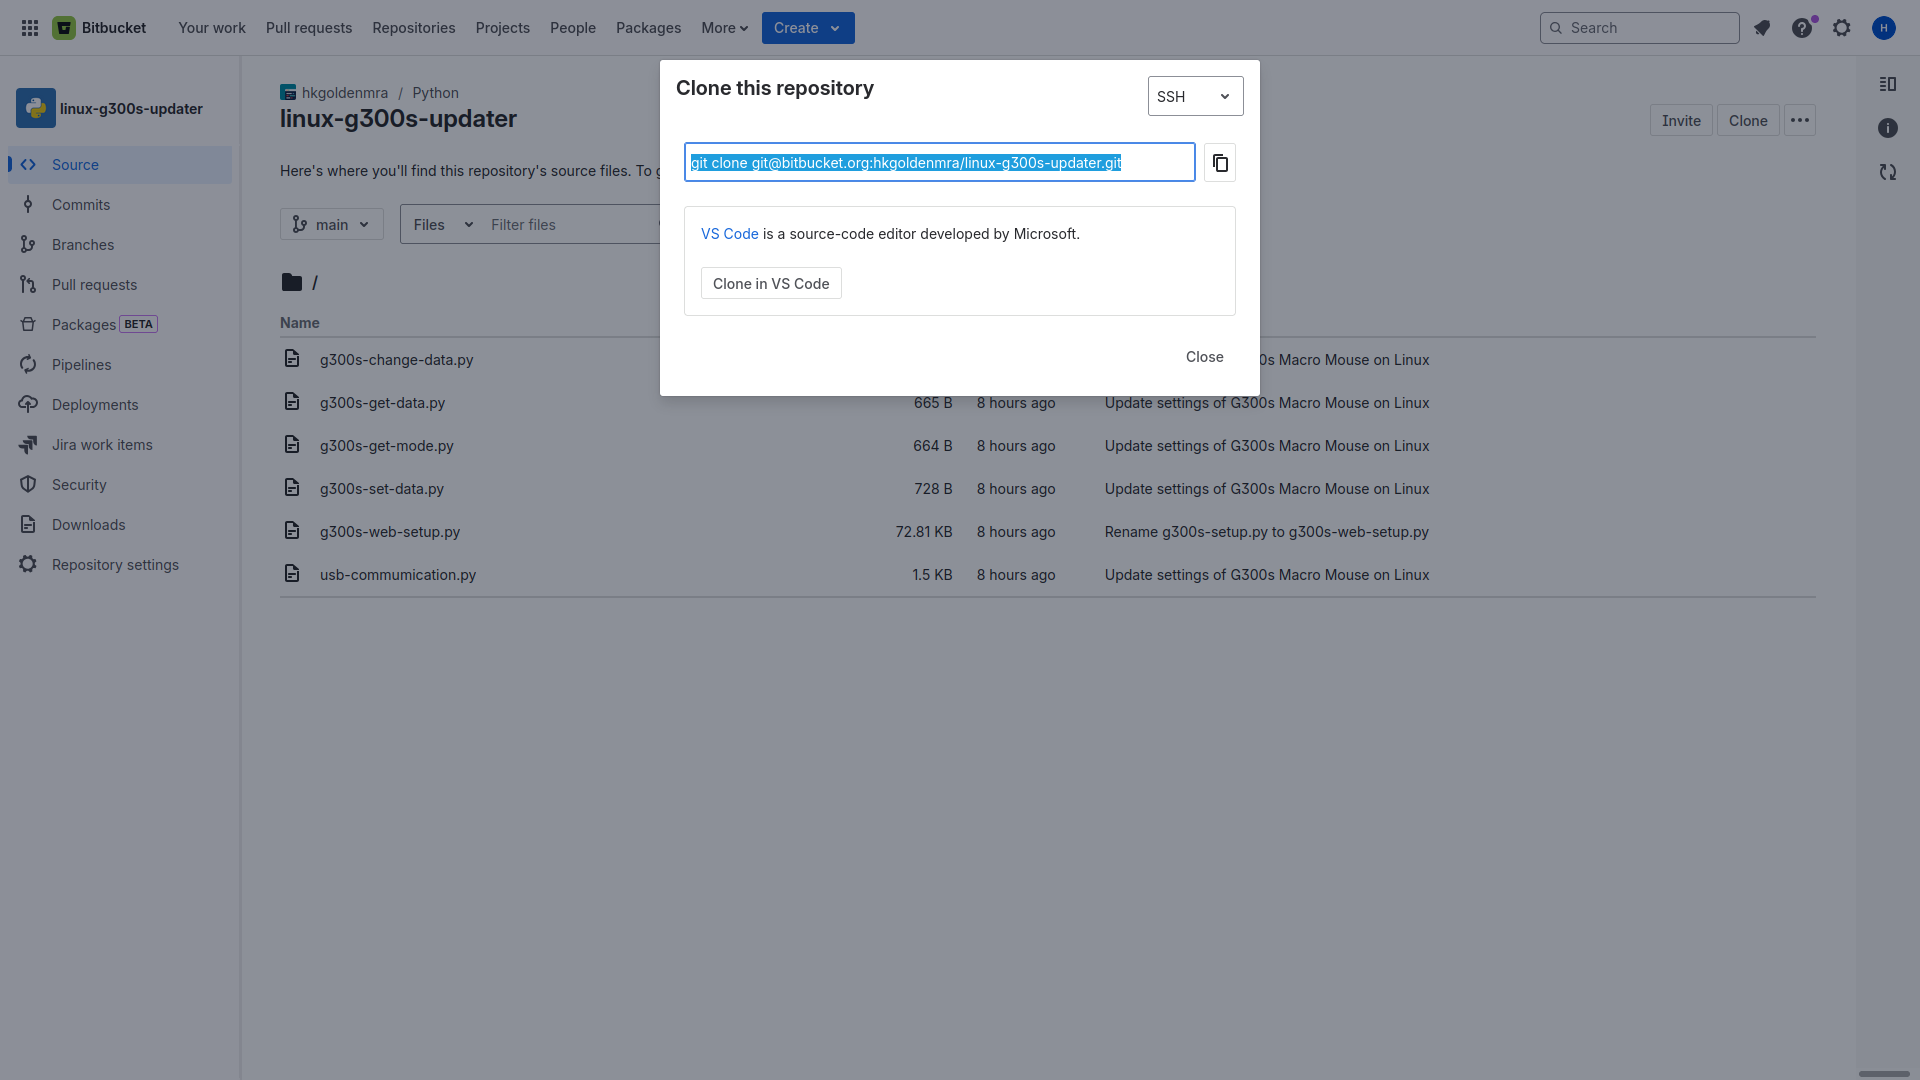Open Packages in top navigation
Viewport: 1920px width, 1080px height.
pos(649,28)
